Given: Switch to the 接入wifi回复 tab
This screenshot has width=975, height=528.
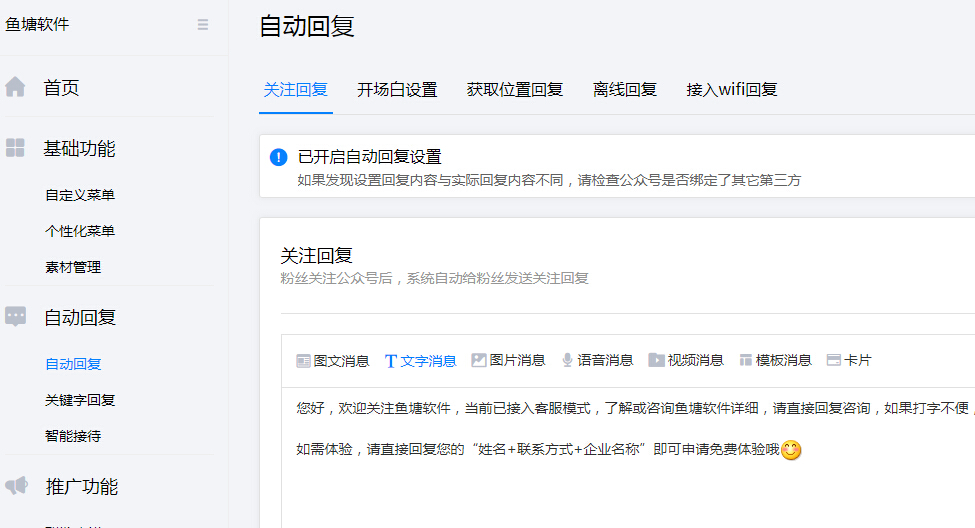Looking at the screenshot, I should pos(731,90).
